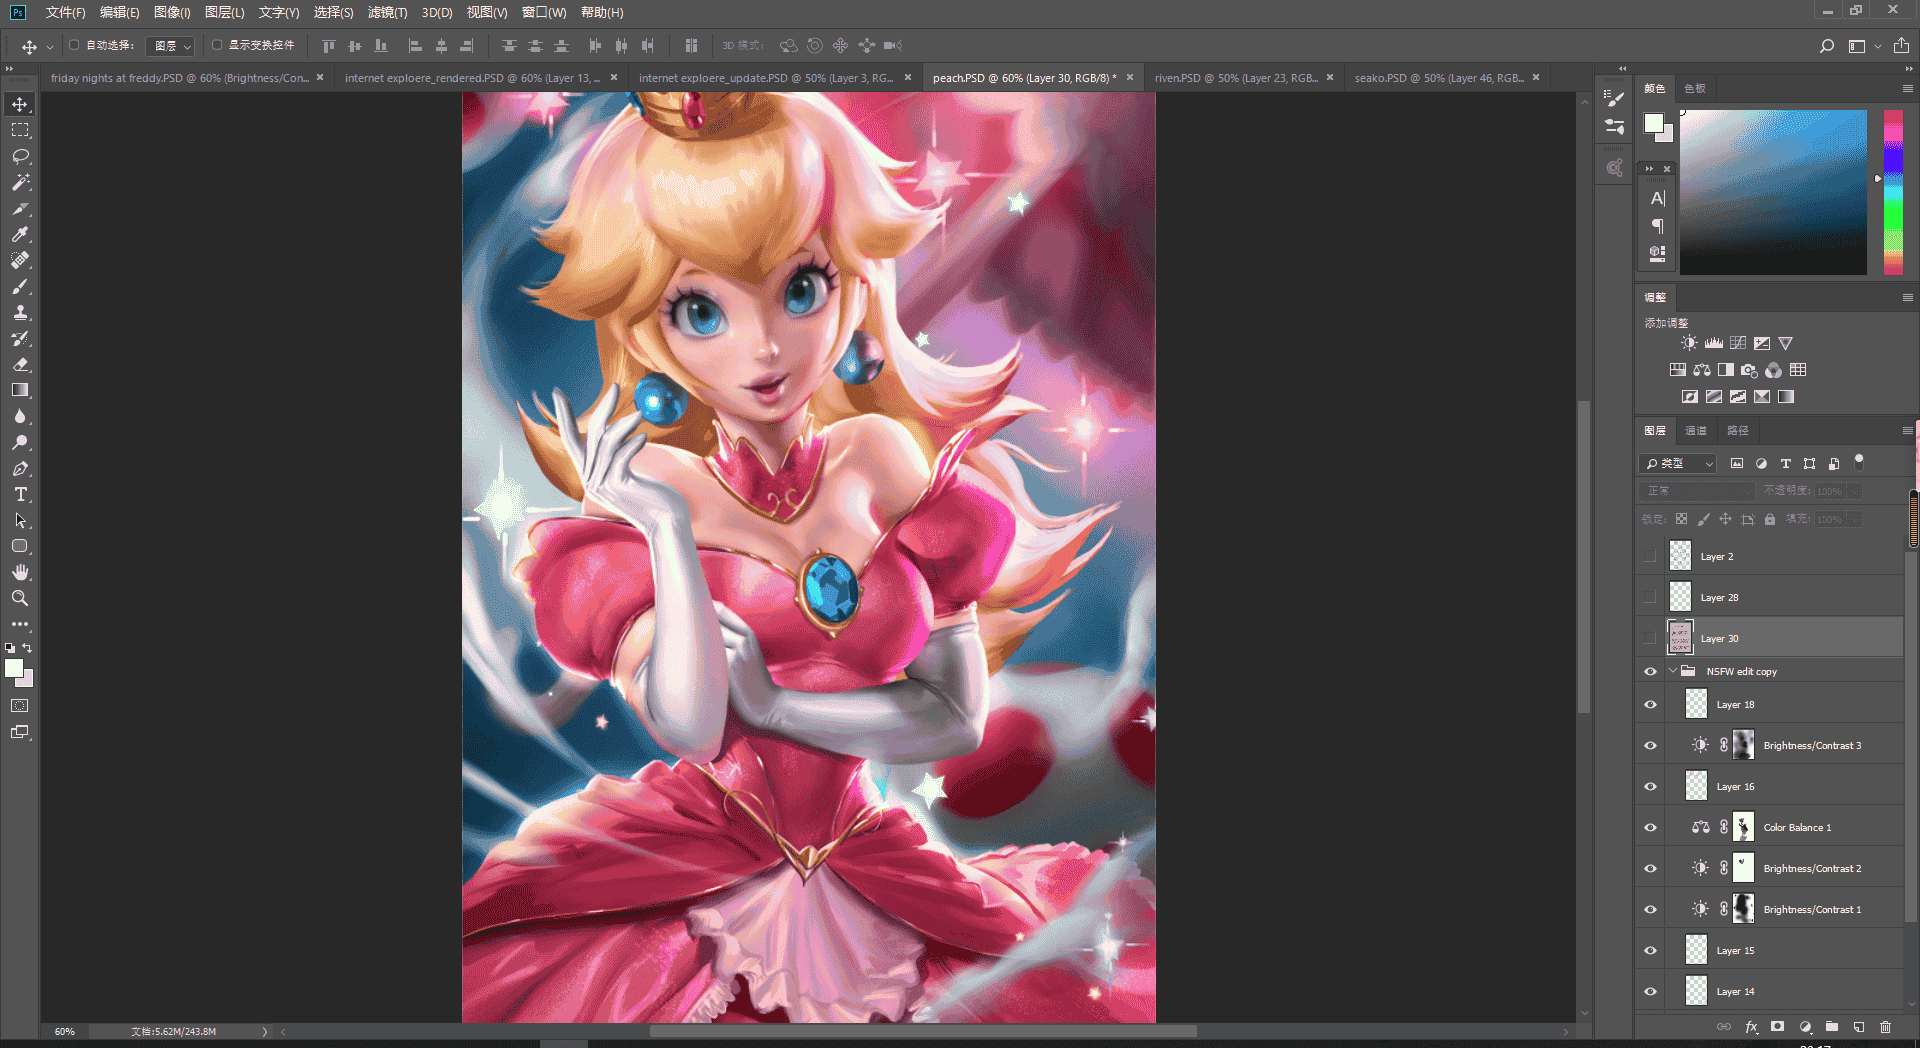Open the Layers panel flyout menu
Viewport: 1920px width, 1048px height.
click(x=1907, y=430)
